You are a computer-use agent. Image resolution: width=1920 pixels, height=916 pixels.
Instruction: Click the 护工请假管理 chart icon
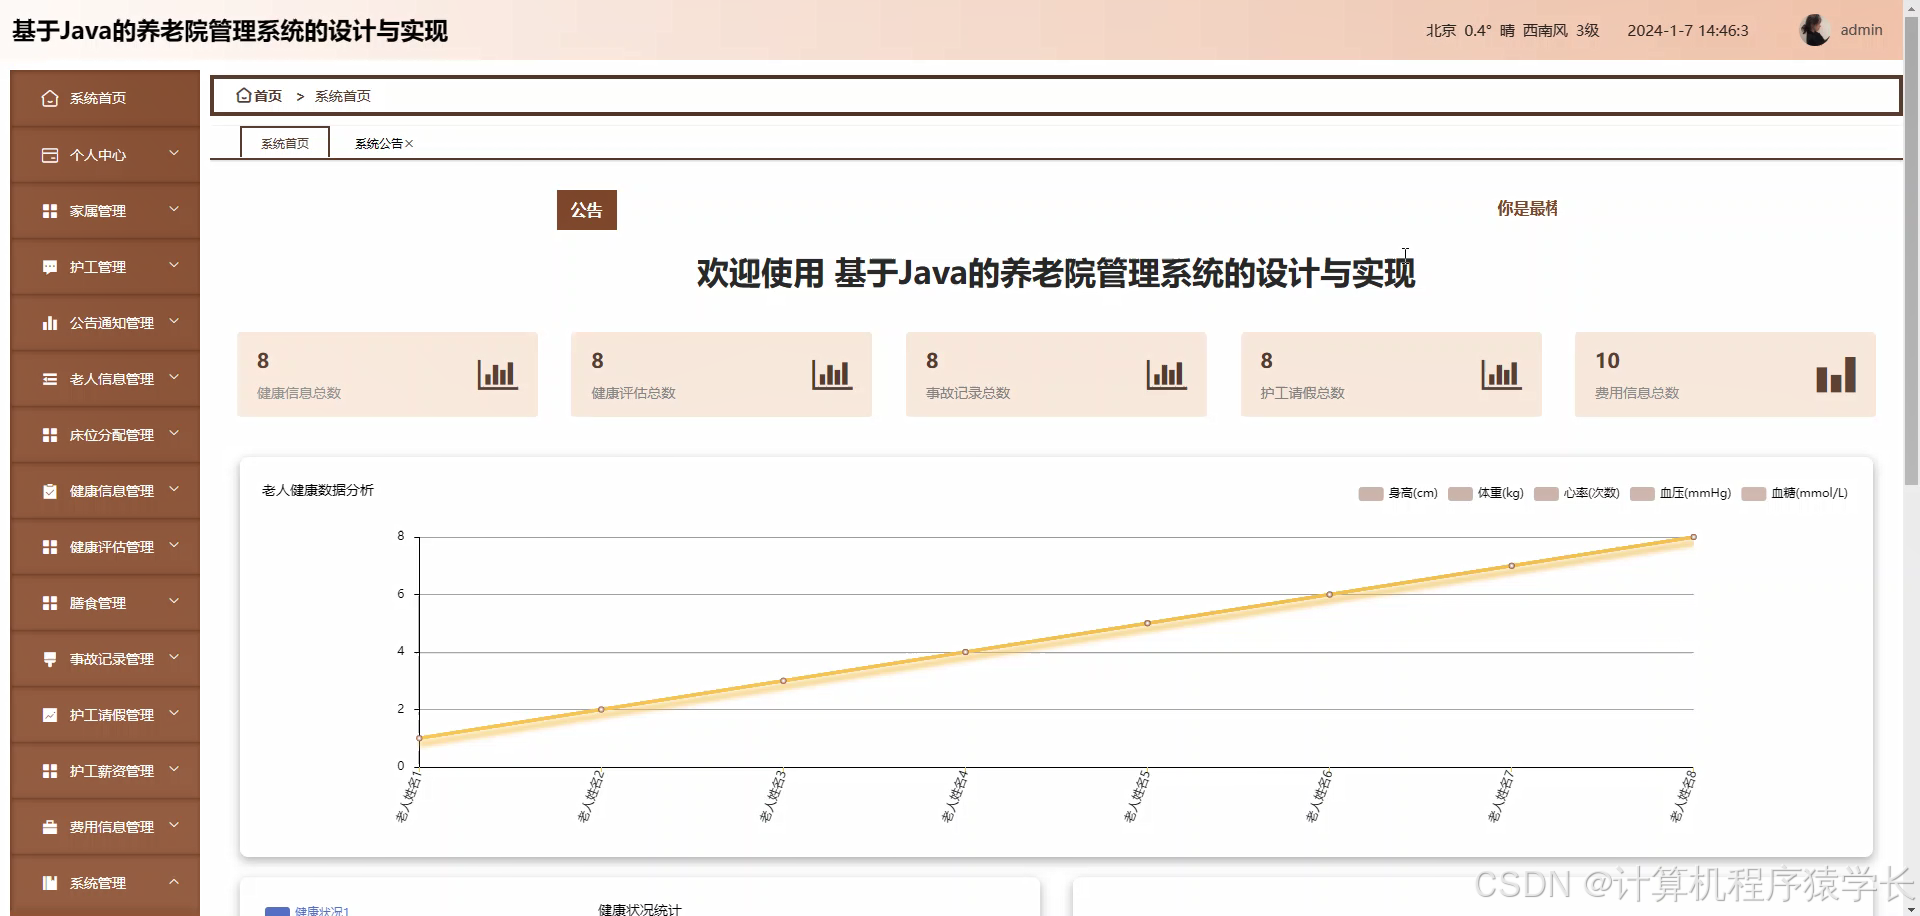[50, 715]
